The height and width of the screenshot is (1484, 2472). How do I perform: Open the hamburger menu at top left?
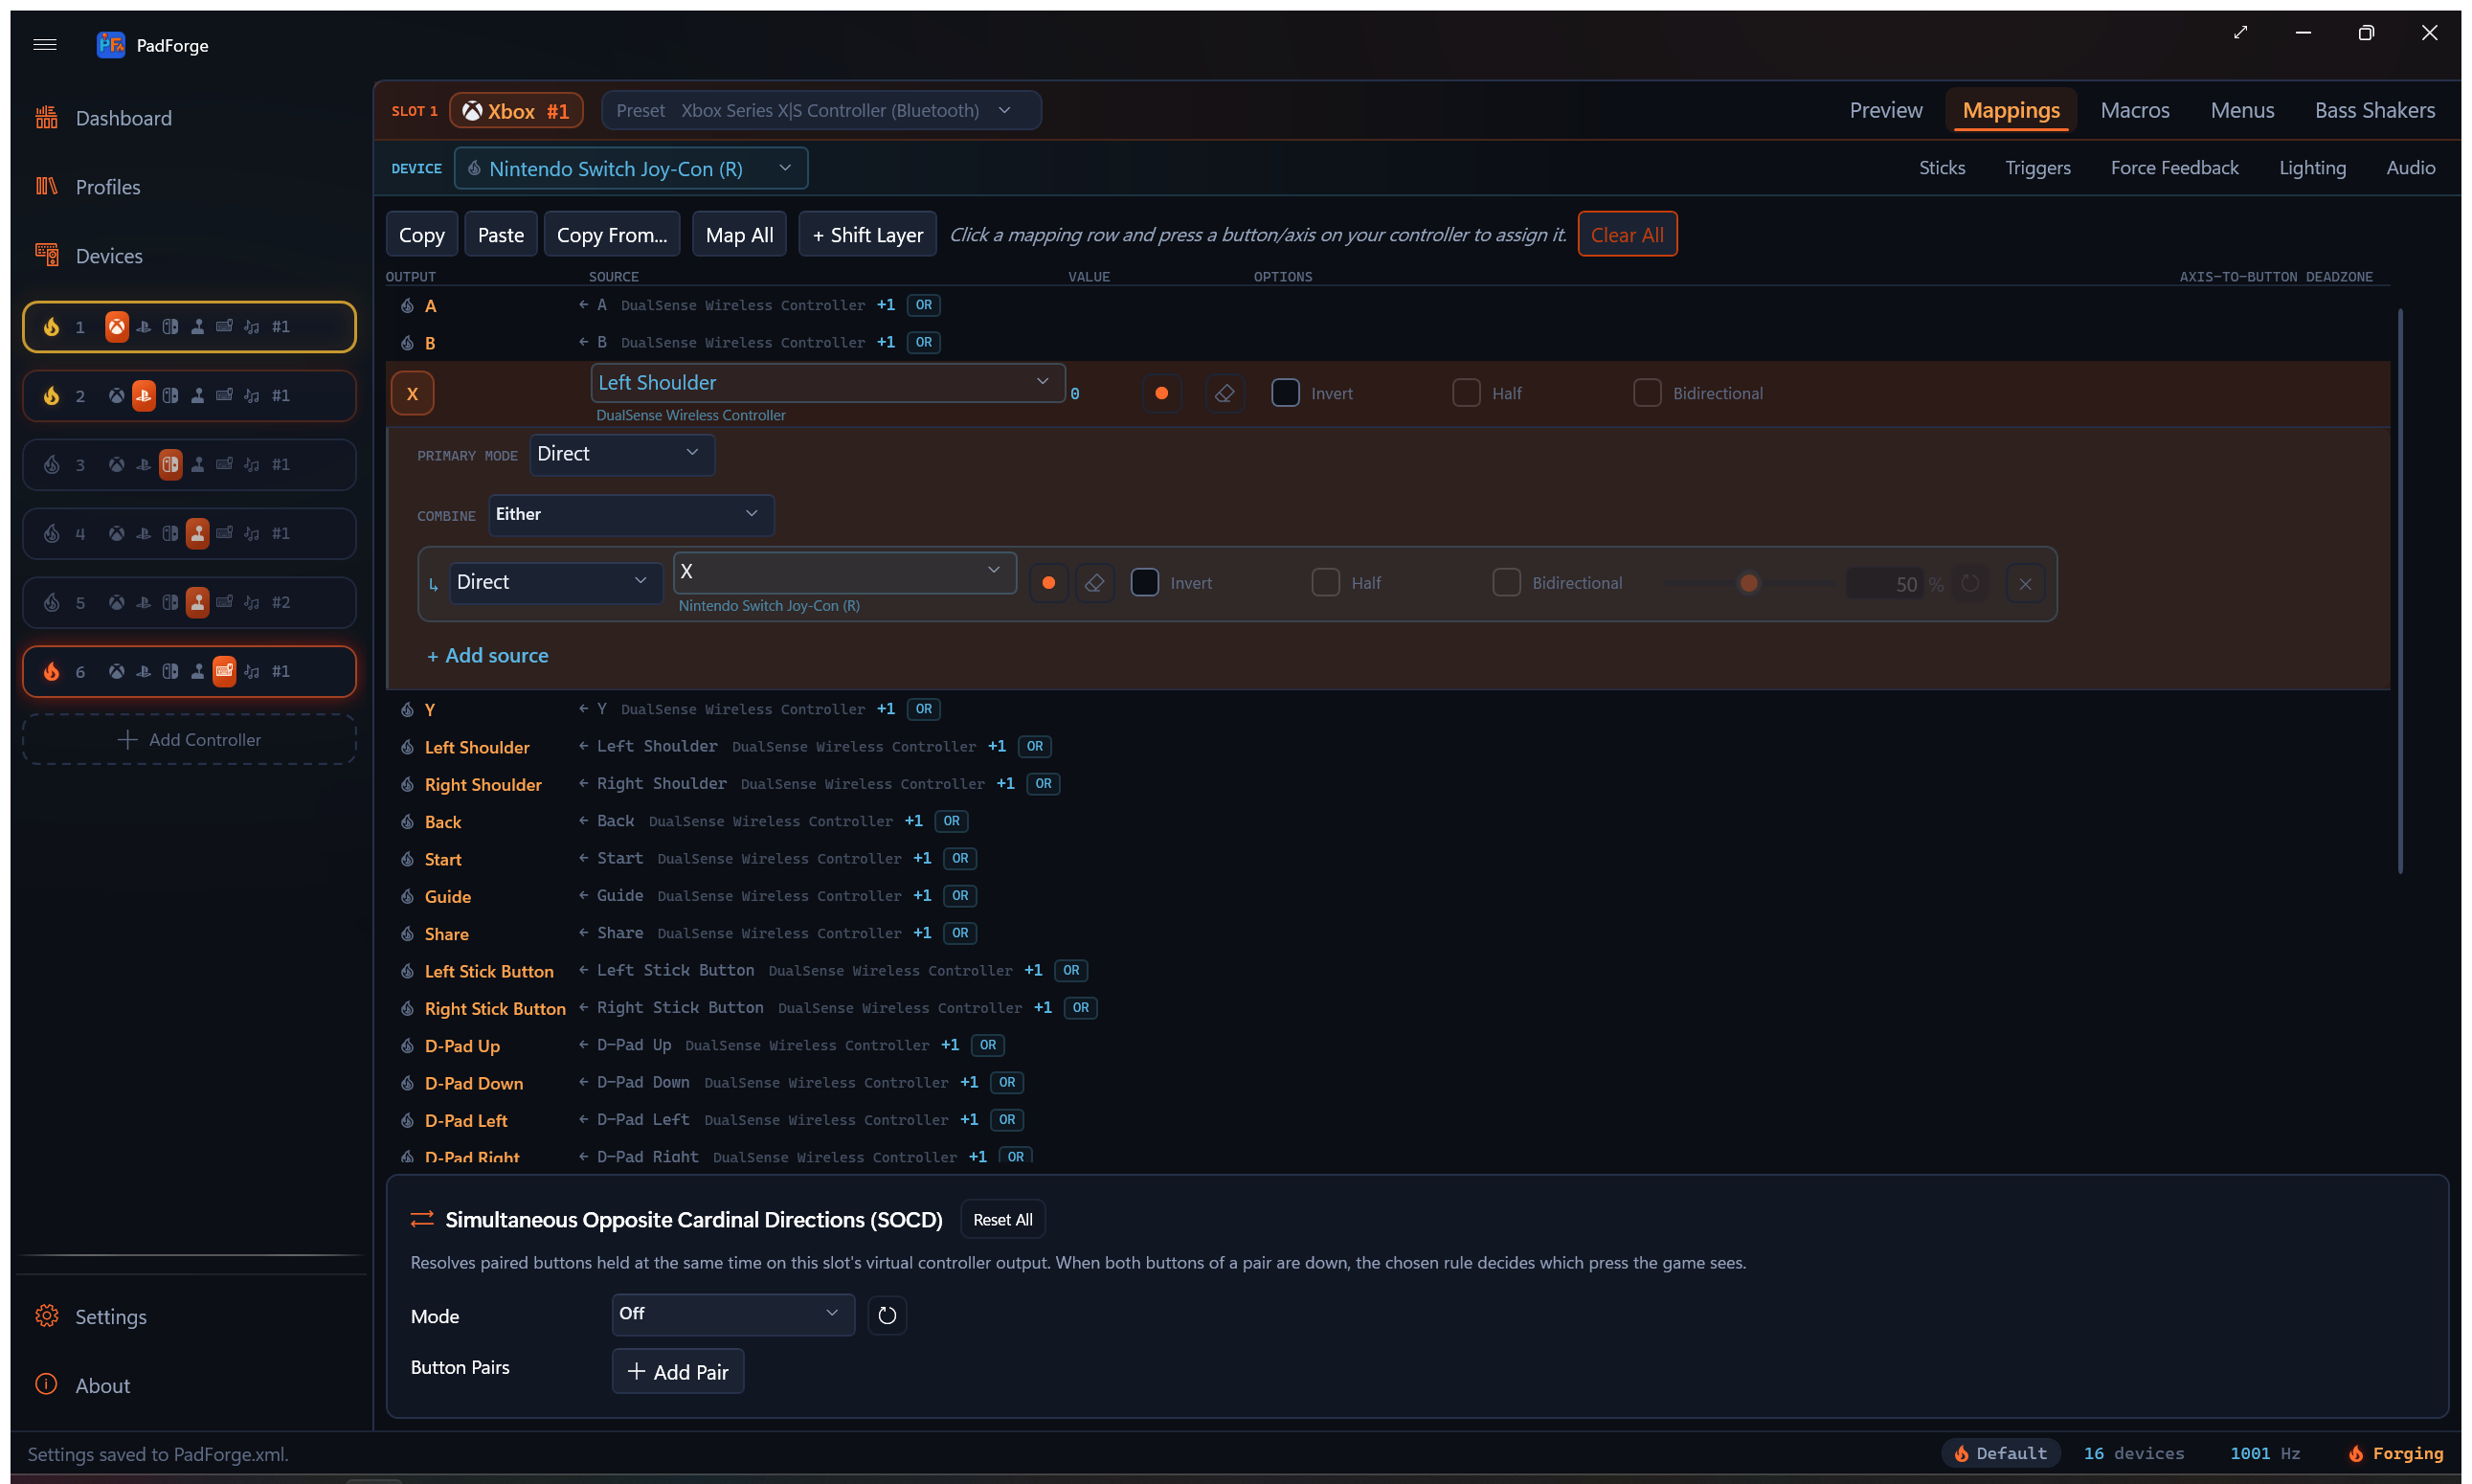[45, 45]
